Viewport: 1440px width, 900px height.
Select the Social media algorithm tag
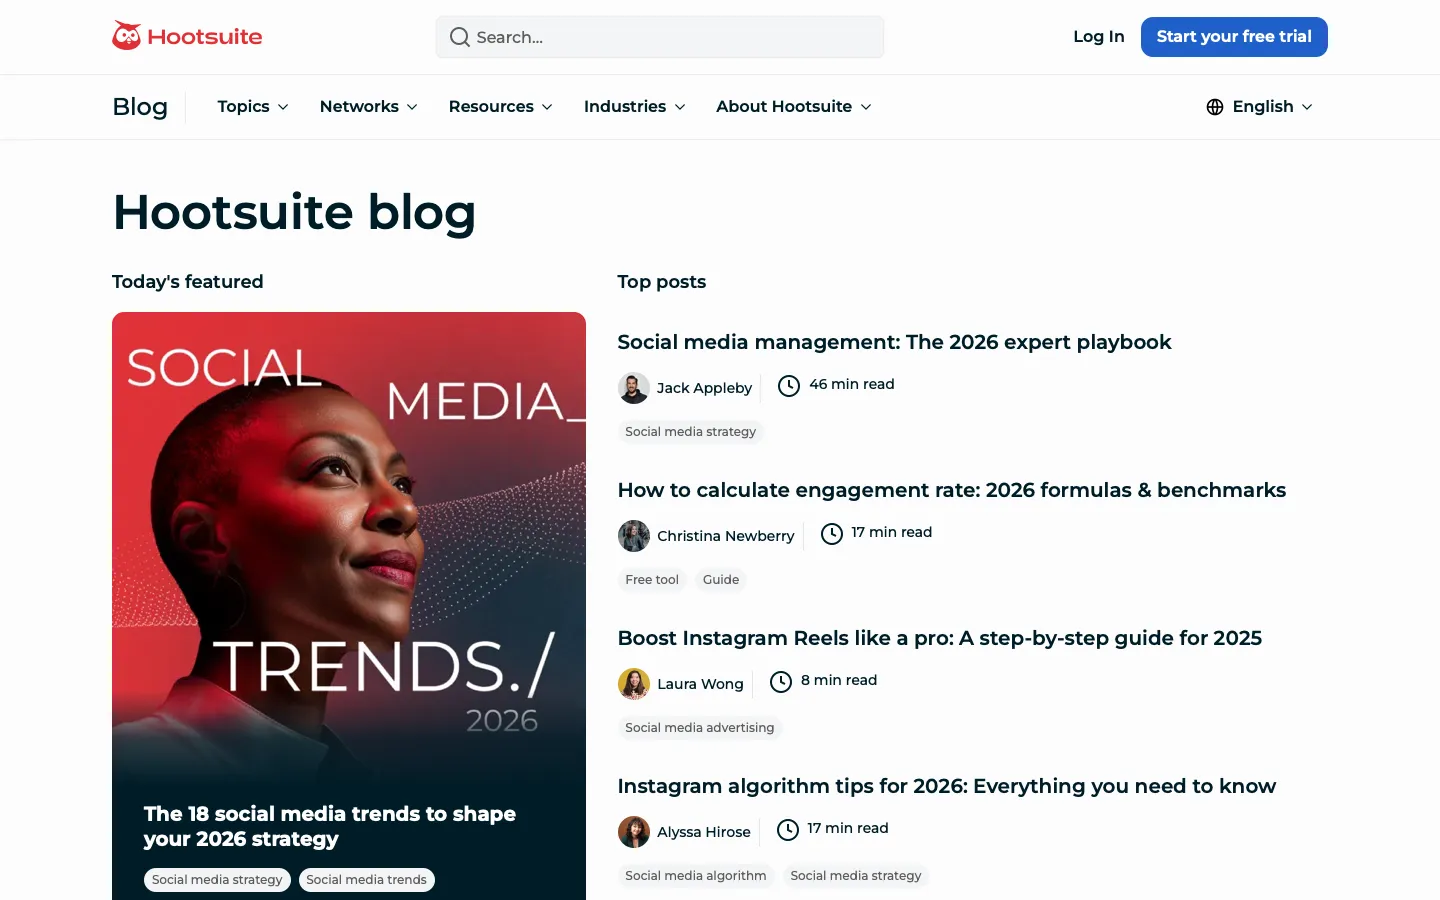pos(696,876)
